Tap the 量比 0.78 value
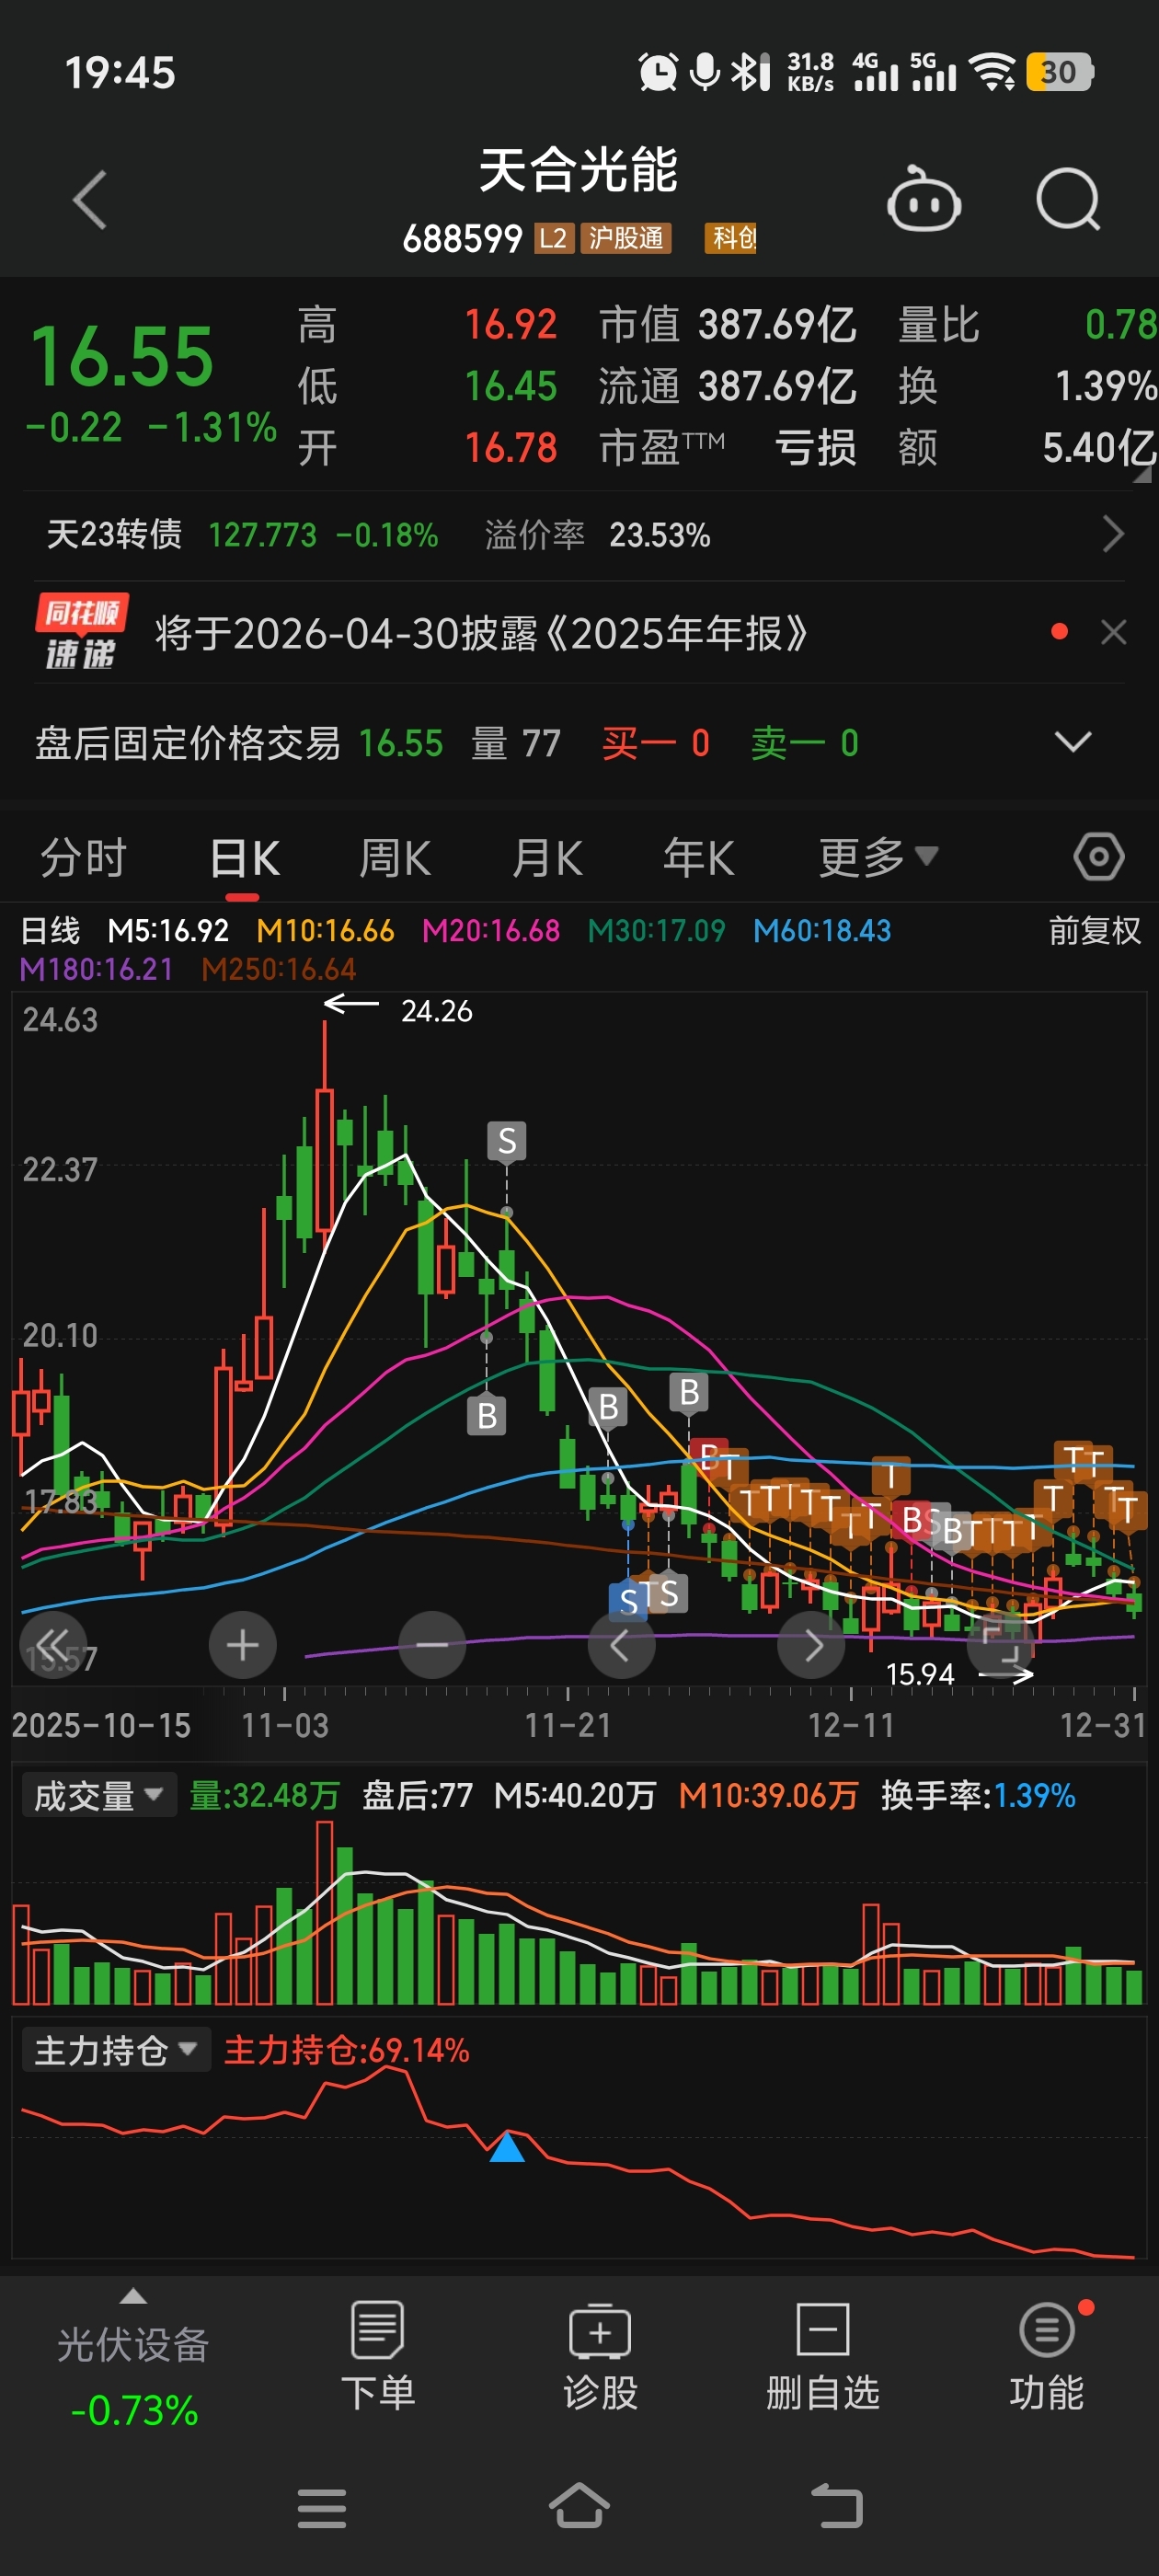The width and height of the screenshot is (1159, 2576). 1027,325
